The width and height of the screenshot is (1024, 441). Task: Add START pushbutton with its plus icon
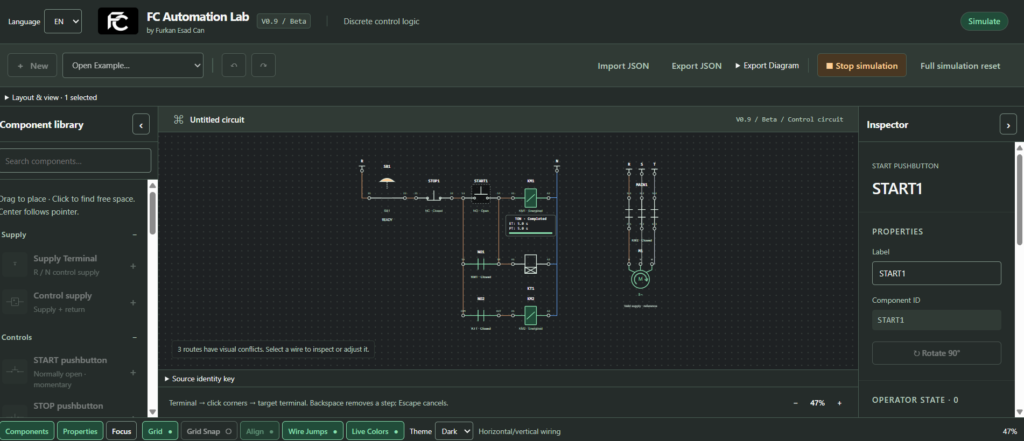[x=133, y=372]
